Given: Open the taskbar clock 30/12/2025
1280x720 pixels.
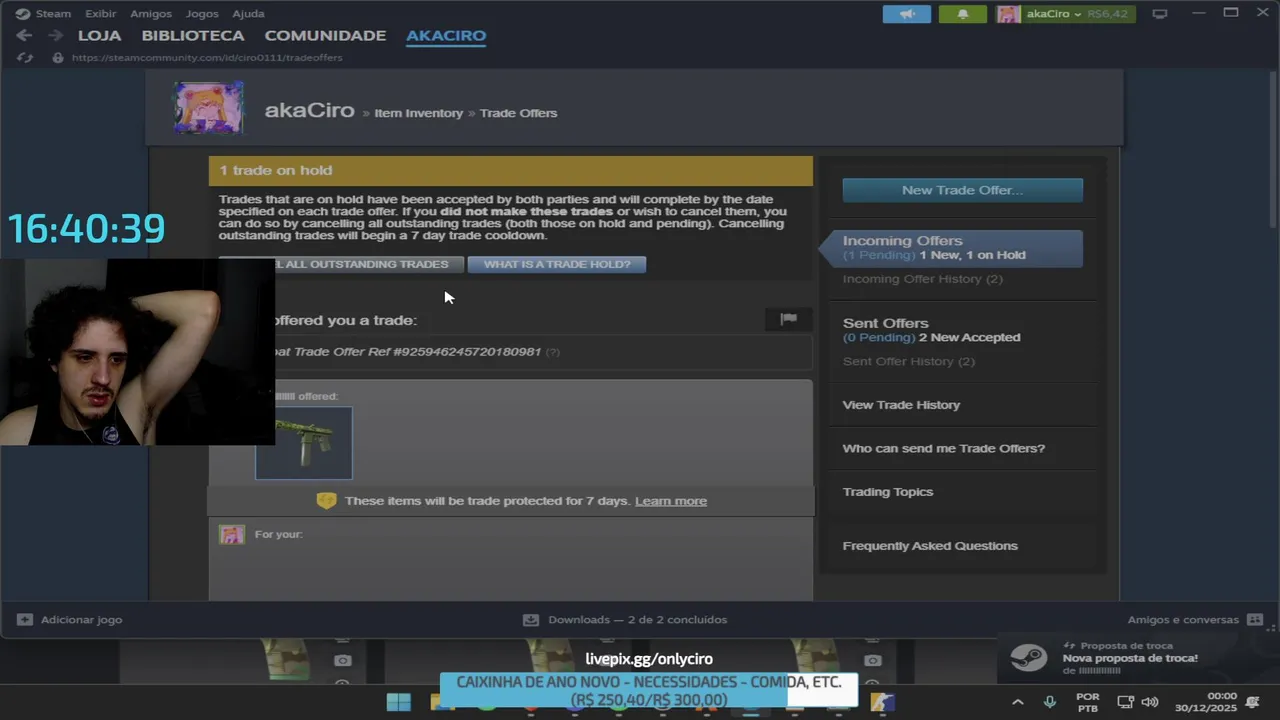Looking at the screenshot, I should 1207,702.
